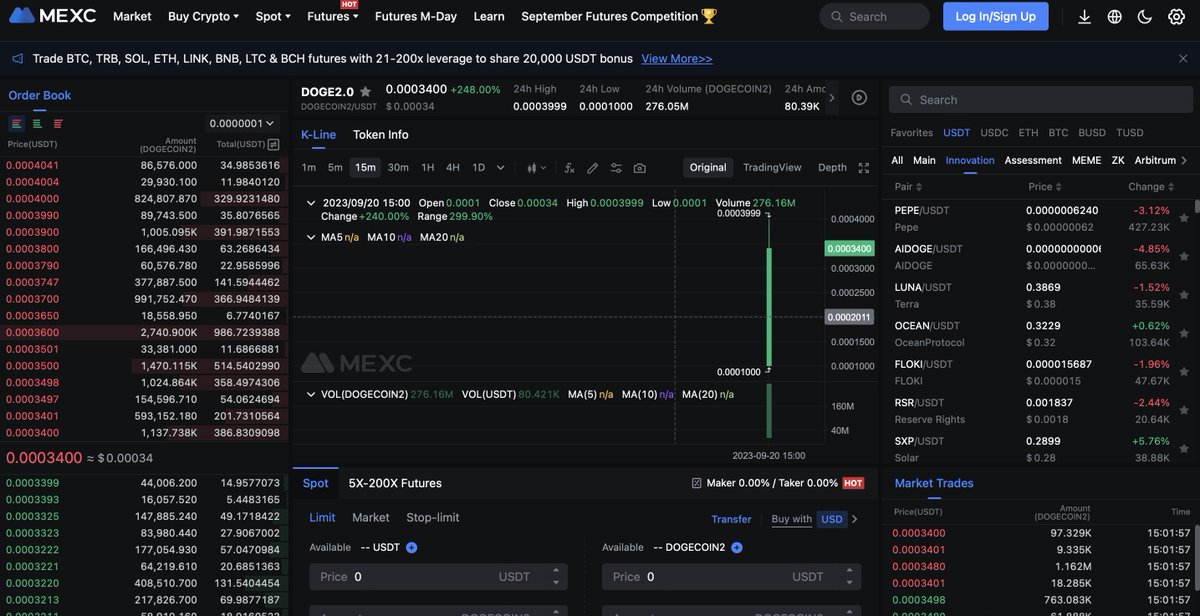1200x616 pixels.
Task: Favorite the SXP/USDT pair star
Action: [x=1184, y=449]
